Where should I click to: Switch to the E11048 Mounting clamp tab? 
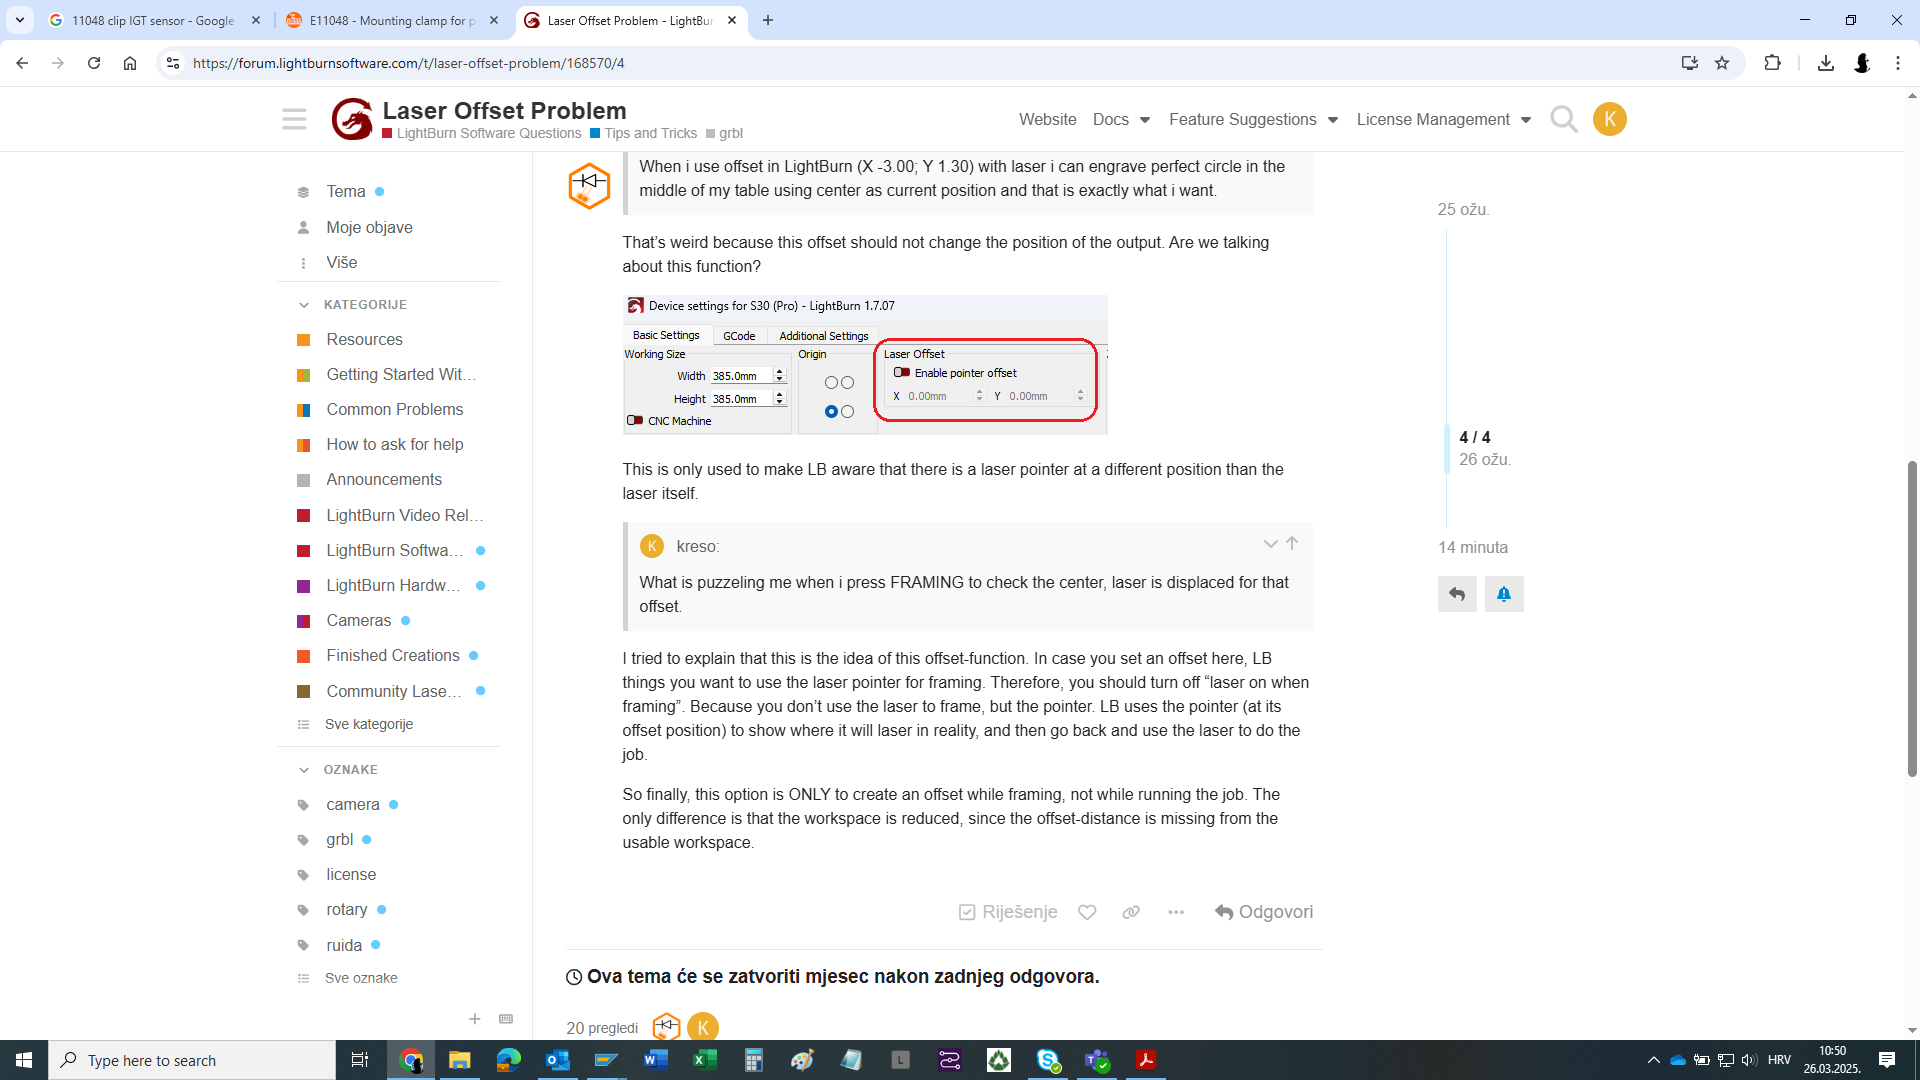pos(393,20)
